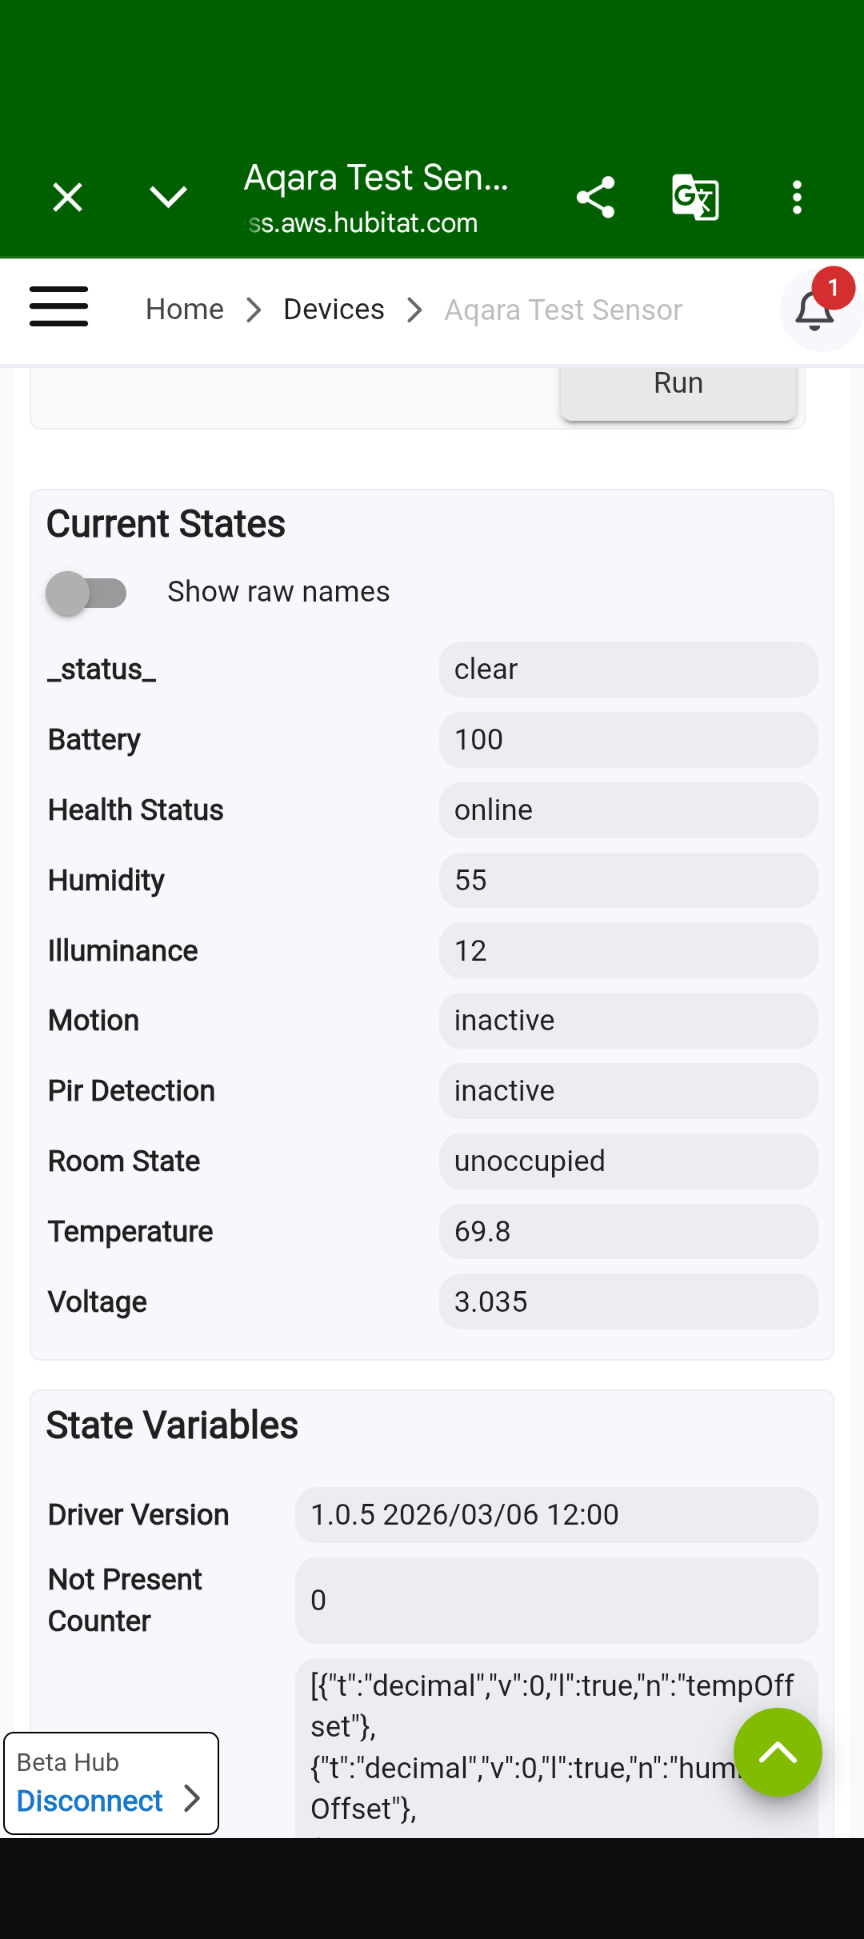Tap the green scroll-to-top button
The image size is (864, 1939).
click(777, 1752)
